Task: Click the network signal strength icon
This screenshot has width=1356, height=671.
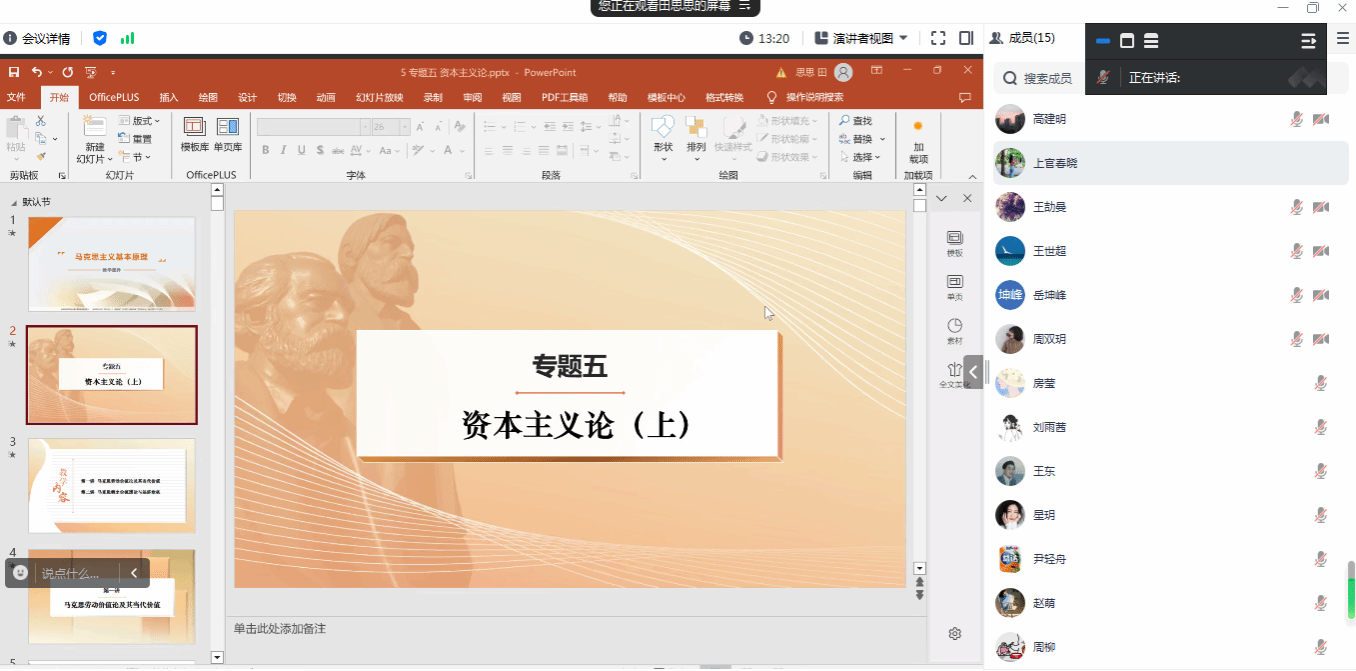Action: [127, 38]
